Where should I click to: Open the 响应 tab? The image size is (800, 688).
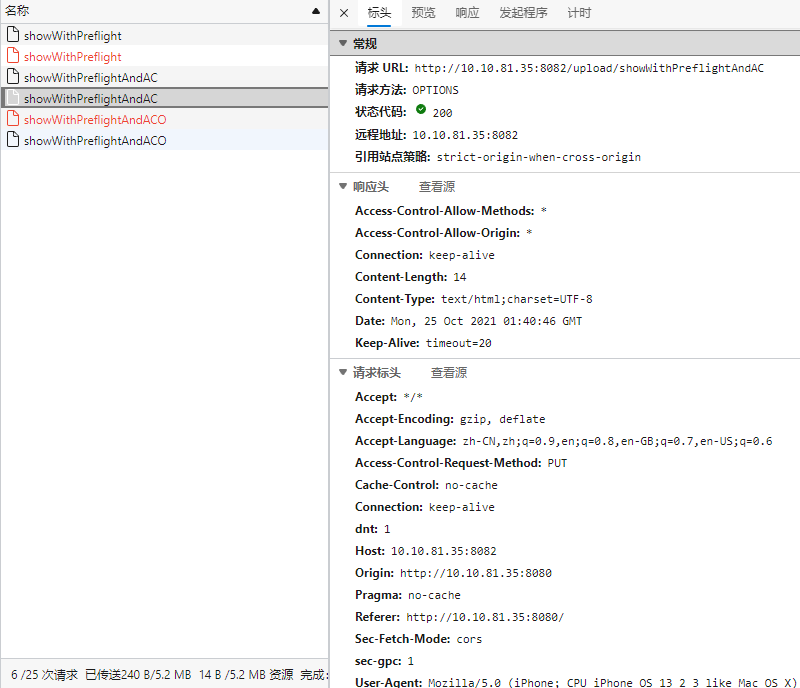point(467,13)
